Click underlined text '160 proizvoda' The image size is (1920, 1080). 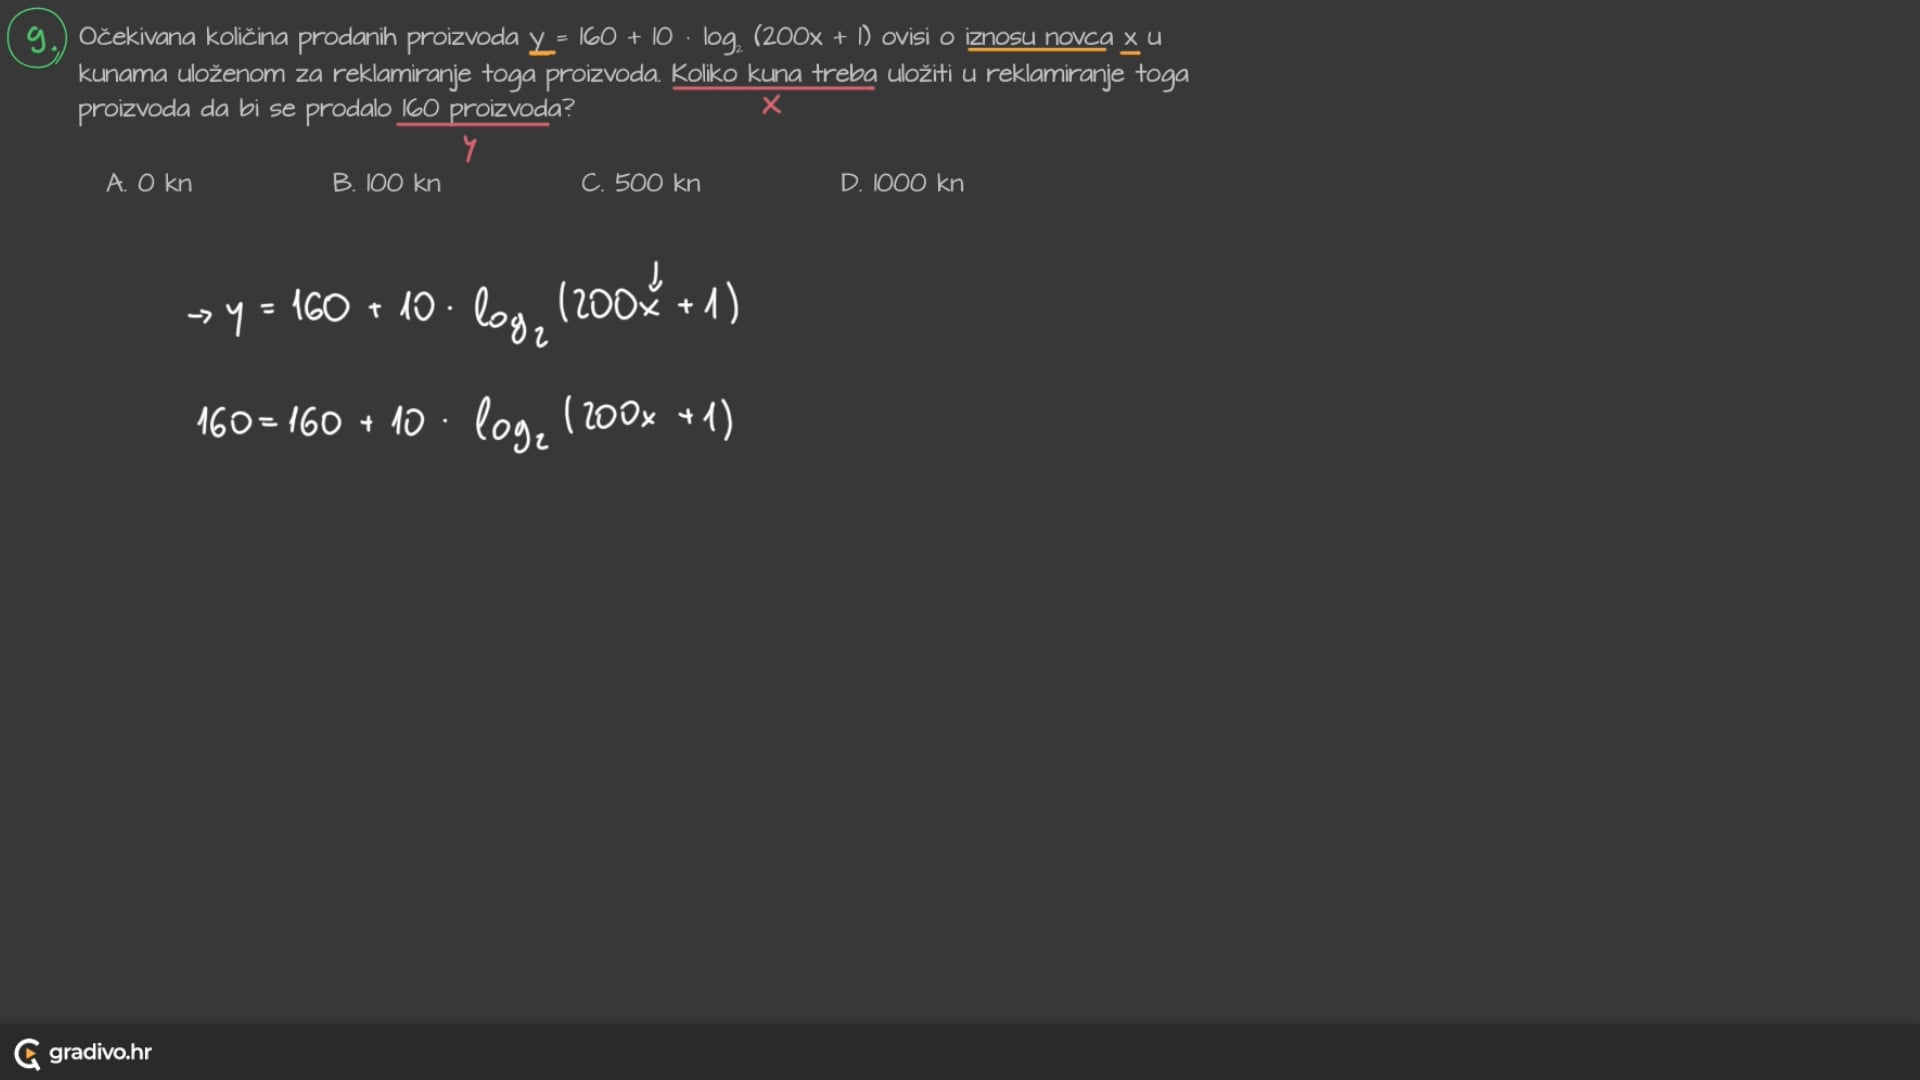480,109
